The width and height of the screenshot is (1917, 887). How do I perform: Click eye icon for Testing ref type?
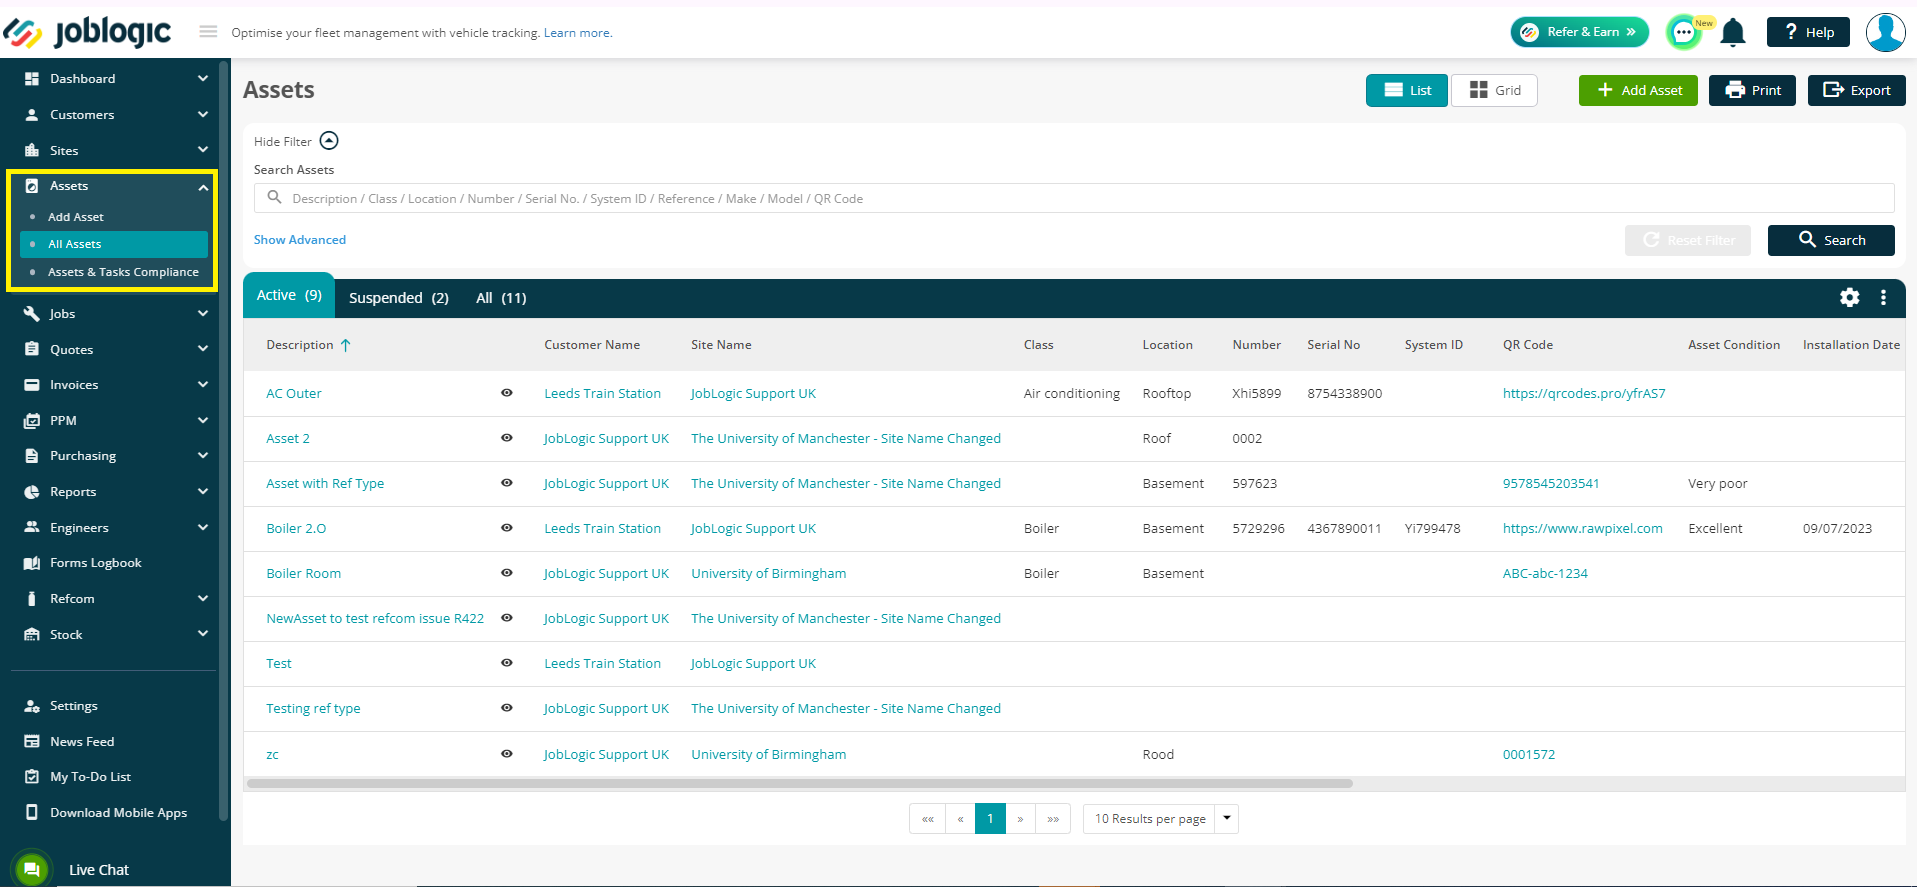point(507,708)
